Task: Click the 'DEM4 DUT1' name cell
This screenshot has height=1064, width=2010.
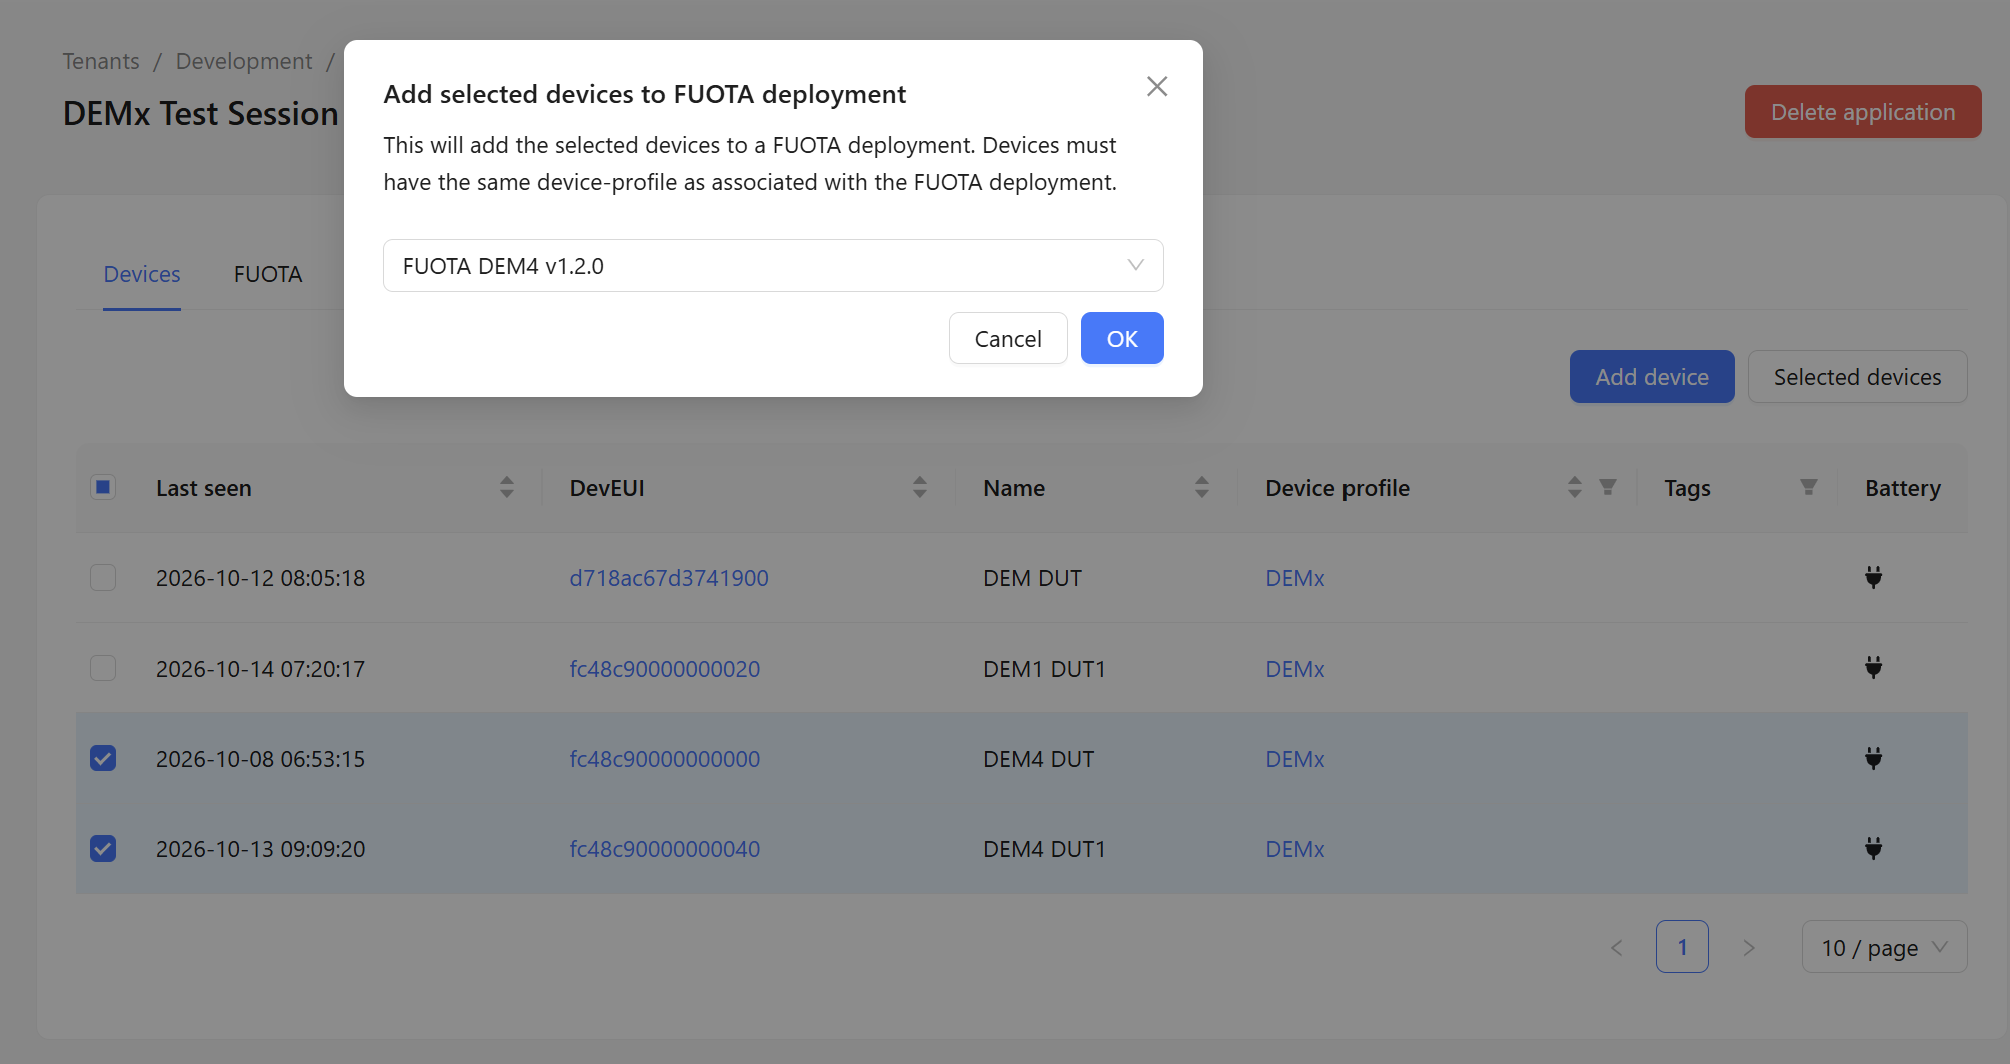Action: click(1044, 849)
